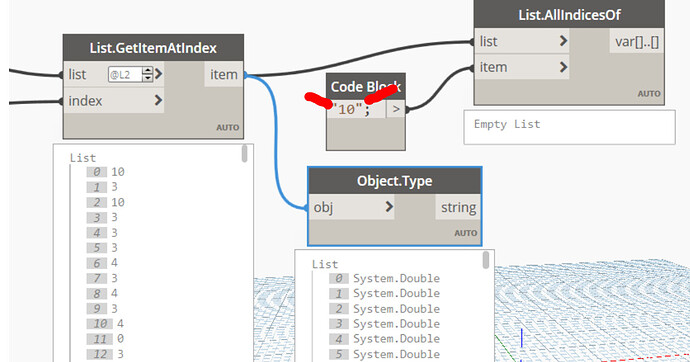The width and height of the screenshot is (690, 362).
Task: Click the Code Block output arrow port
Action: click(x=396, y=109)
